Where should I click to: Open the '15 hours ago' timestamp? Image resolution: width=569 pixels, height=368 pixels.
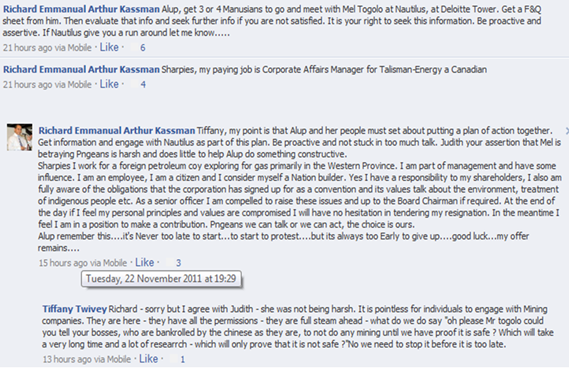63,263
